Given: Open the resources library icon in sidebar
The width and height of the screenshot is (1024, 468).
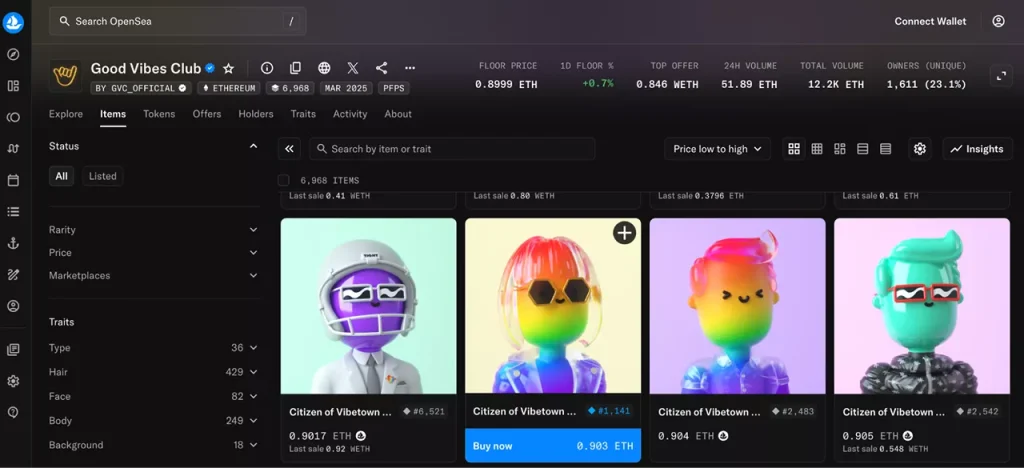Looking at the screenshot, I should click(x=13, y=350).
